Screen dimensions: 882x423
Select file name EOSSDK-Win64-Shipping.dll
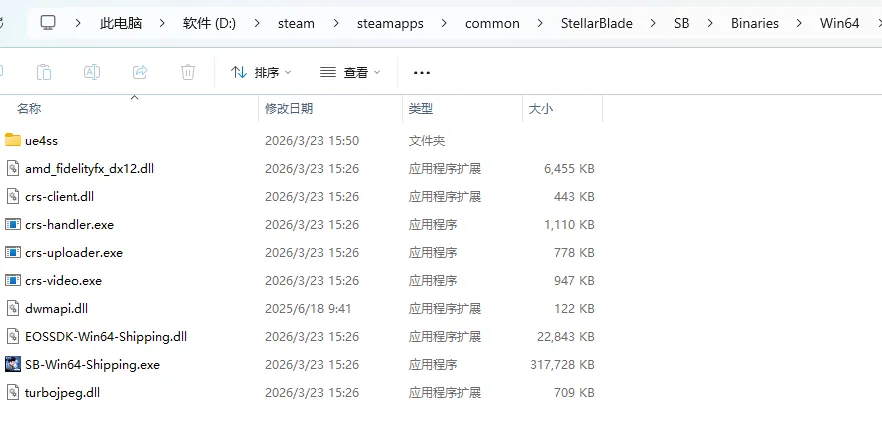click(106, 337)
